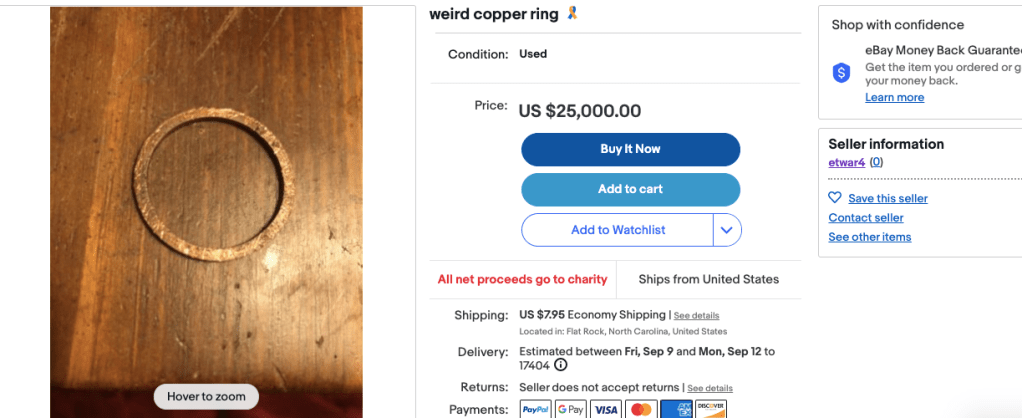1022x418 pixels.
Task: Click the Add to Watchlist button
Action: [x=617, y=230]
